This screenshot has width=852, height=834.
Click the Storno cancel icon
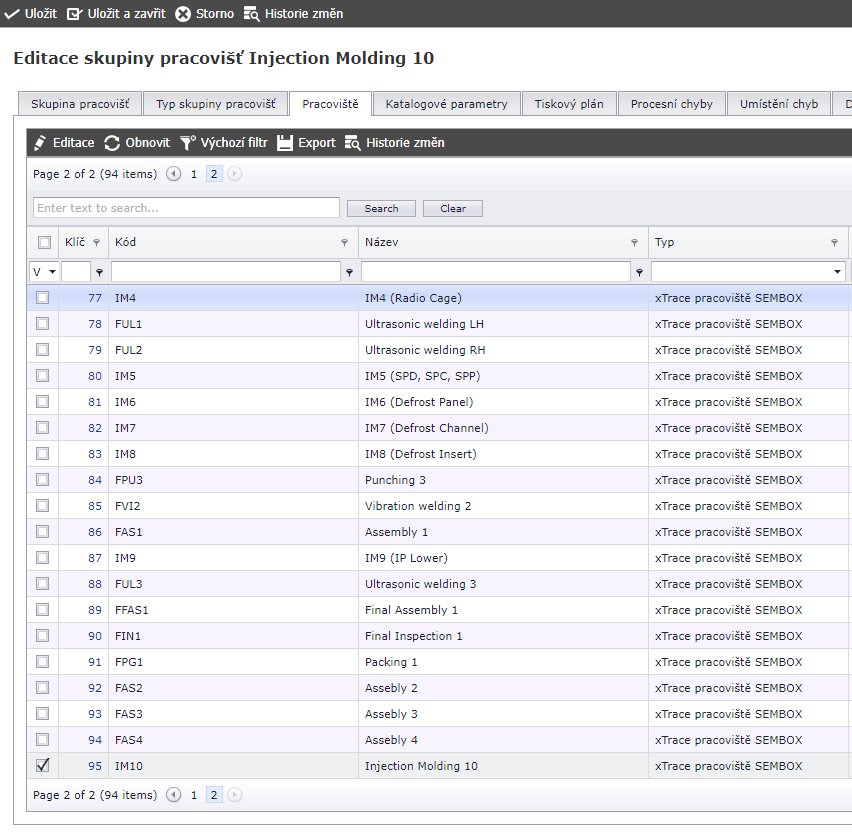[183, 14]
